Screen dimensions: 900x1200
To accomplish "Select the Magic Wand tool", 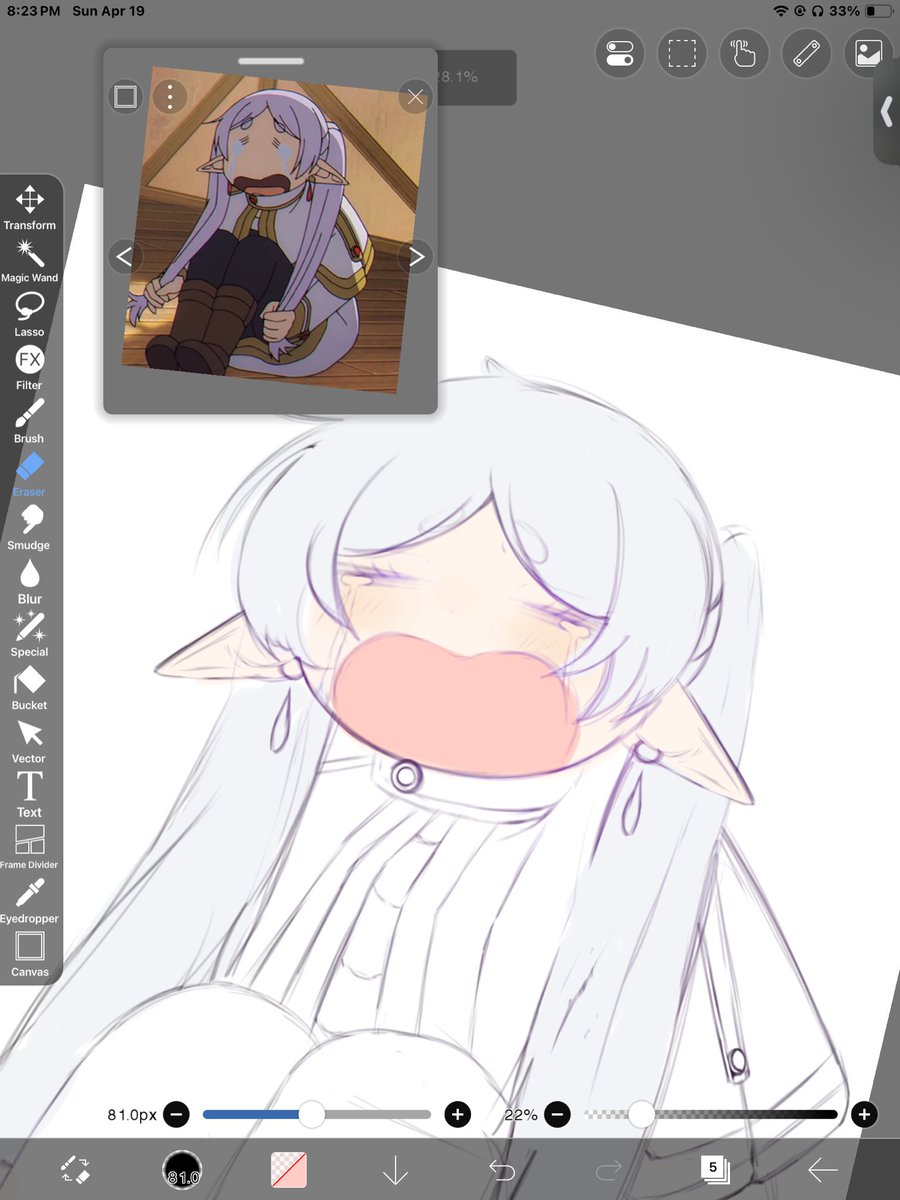I will click(29, 261).
